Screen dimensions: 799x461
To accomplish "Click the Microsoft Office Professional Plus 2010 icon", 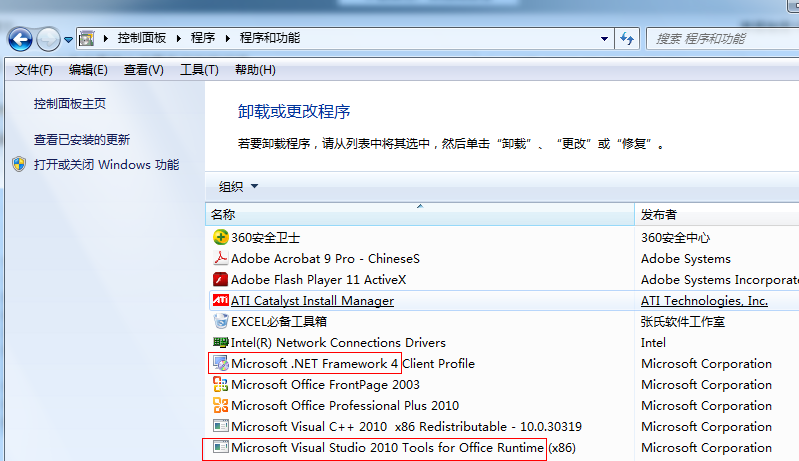I will (x=221, y=406).
